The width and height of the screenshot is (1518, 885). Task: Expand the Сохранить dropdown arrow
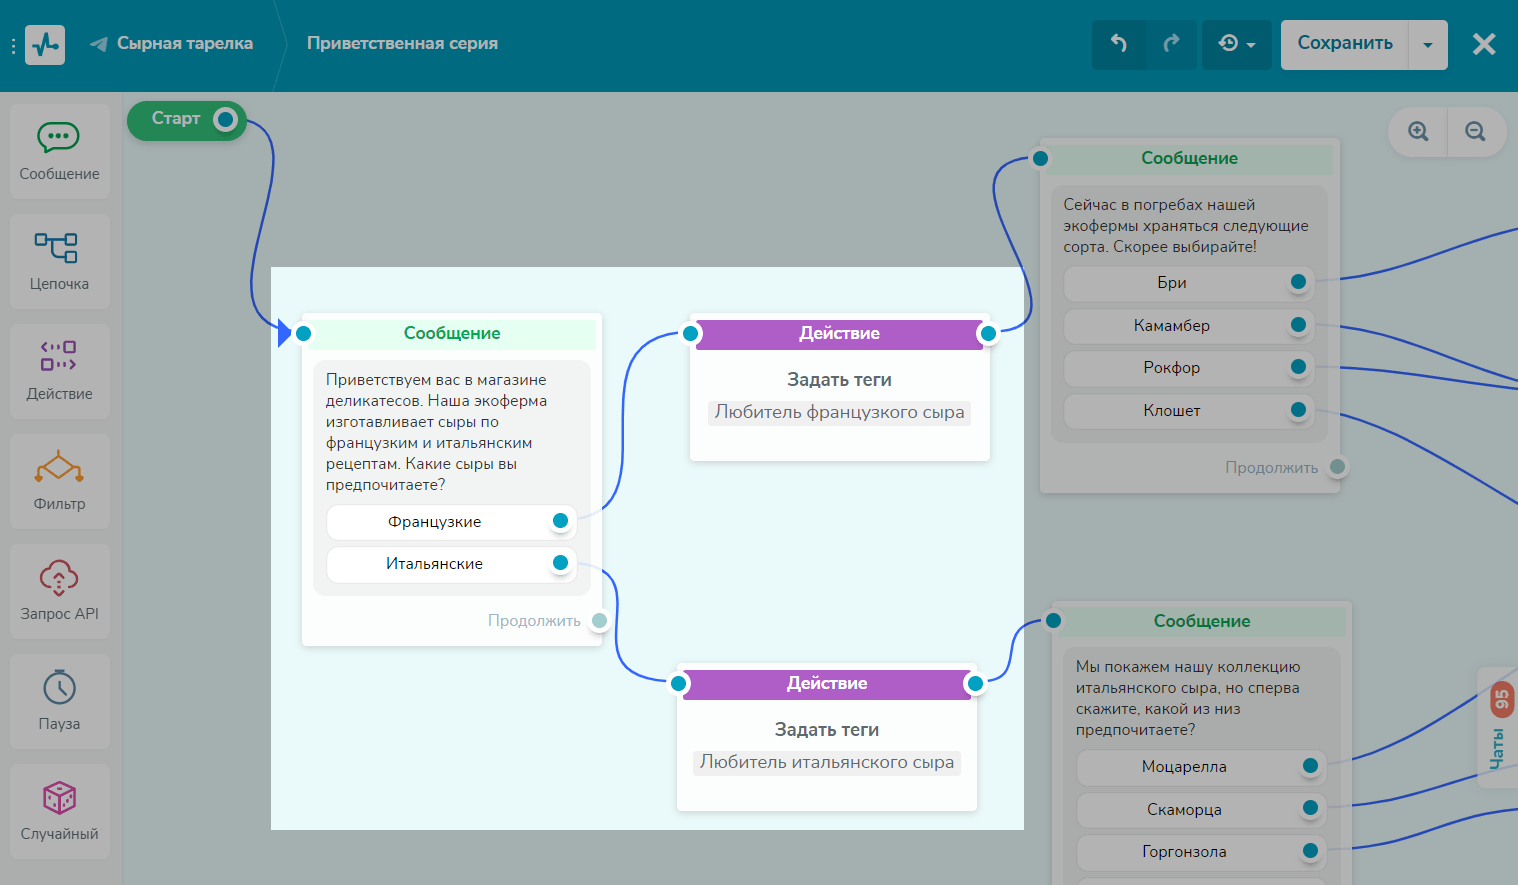(1427, 45)
